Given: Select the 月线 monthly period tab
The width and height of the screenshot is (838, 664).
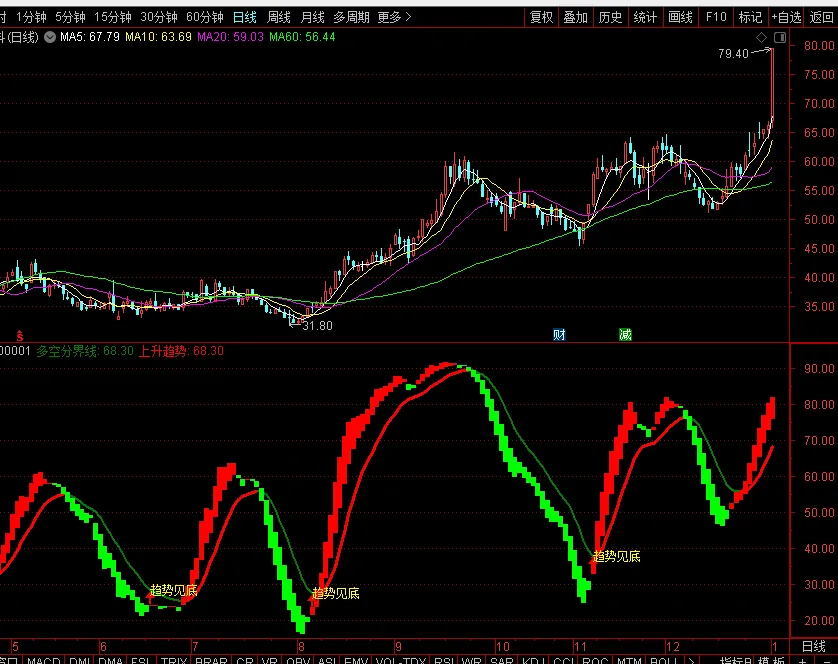Looking at the screenshot, I should click(x=313, y=17).
